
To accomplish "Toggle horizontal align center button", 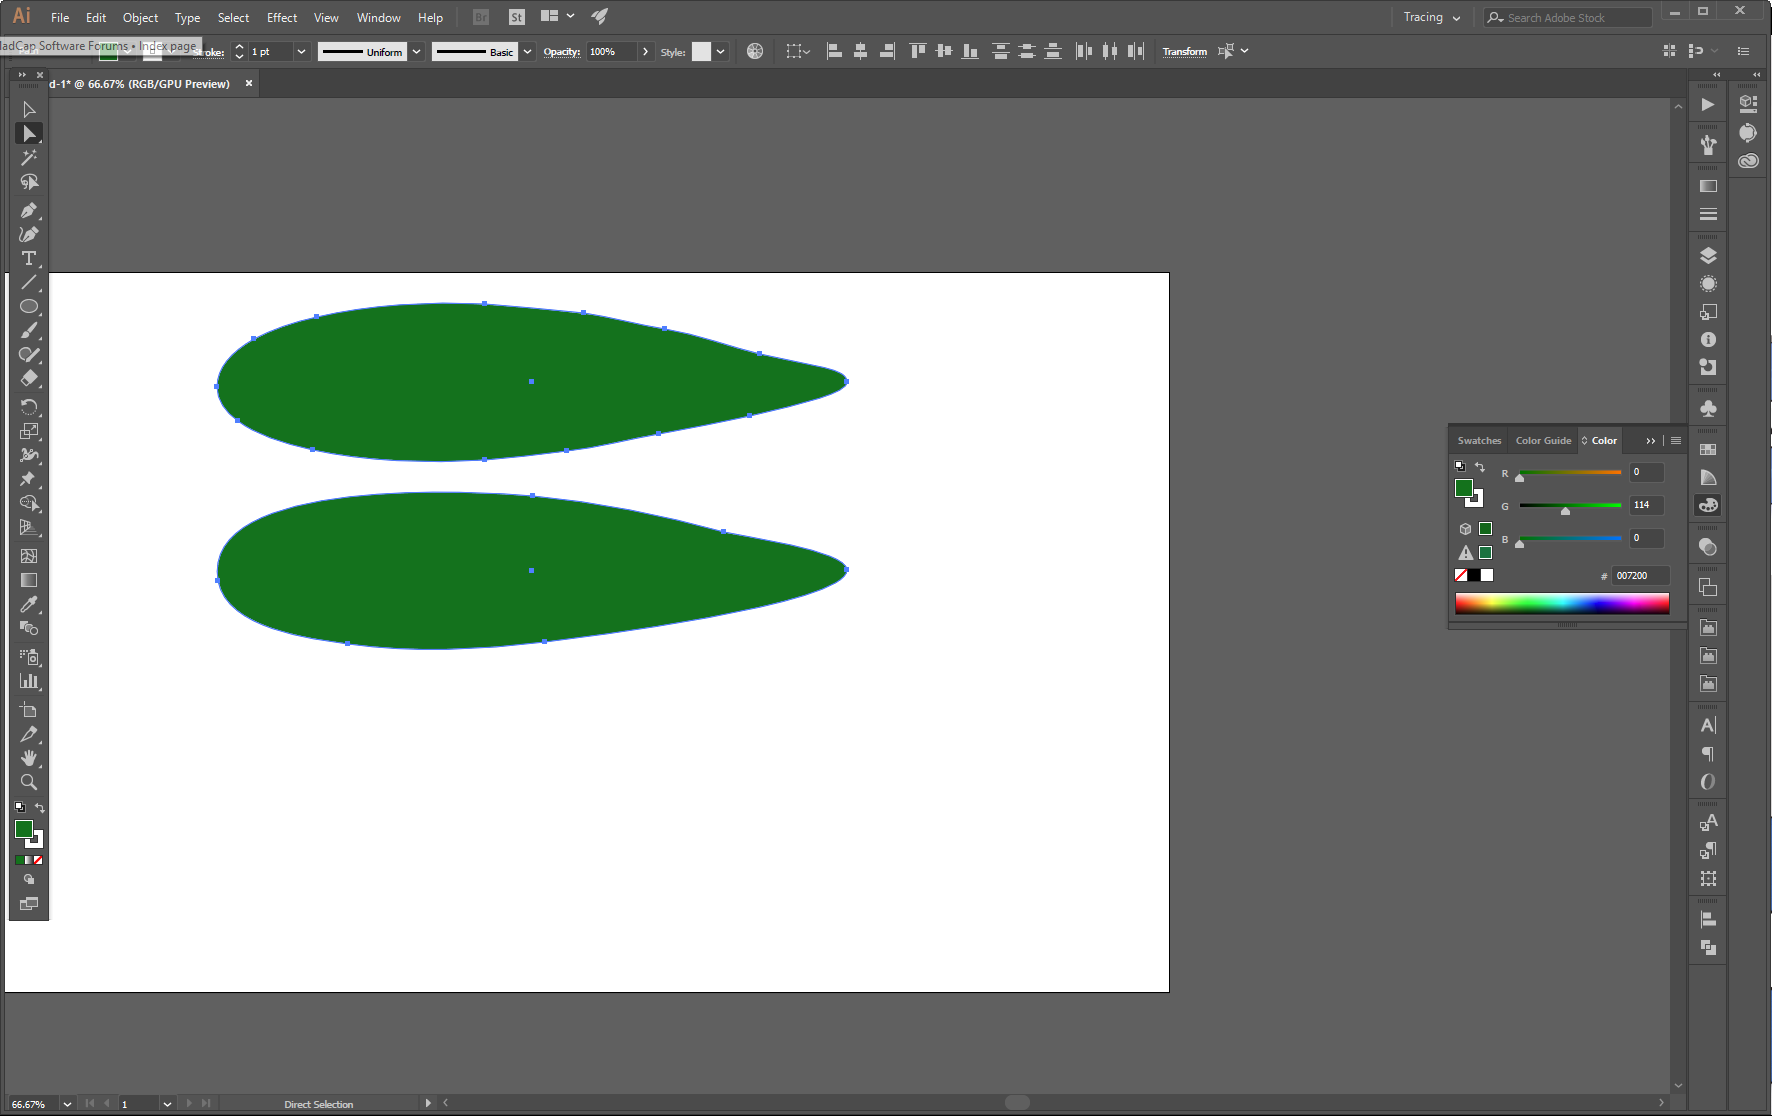I will [x=860, y=51].
